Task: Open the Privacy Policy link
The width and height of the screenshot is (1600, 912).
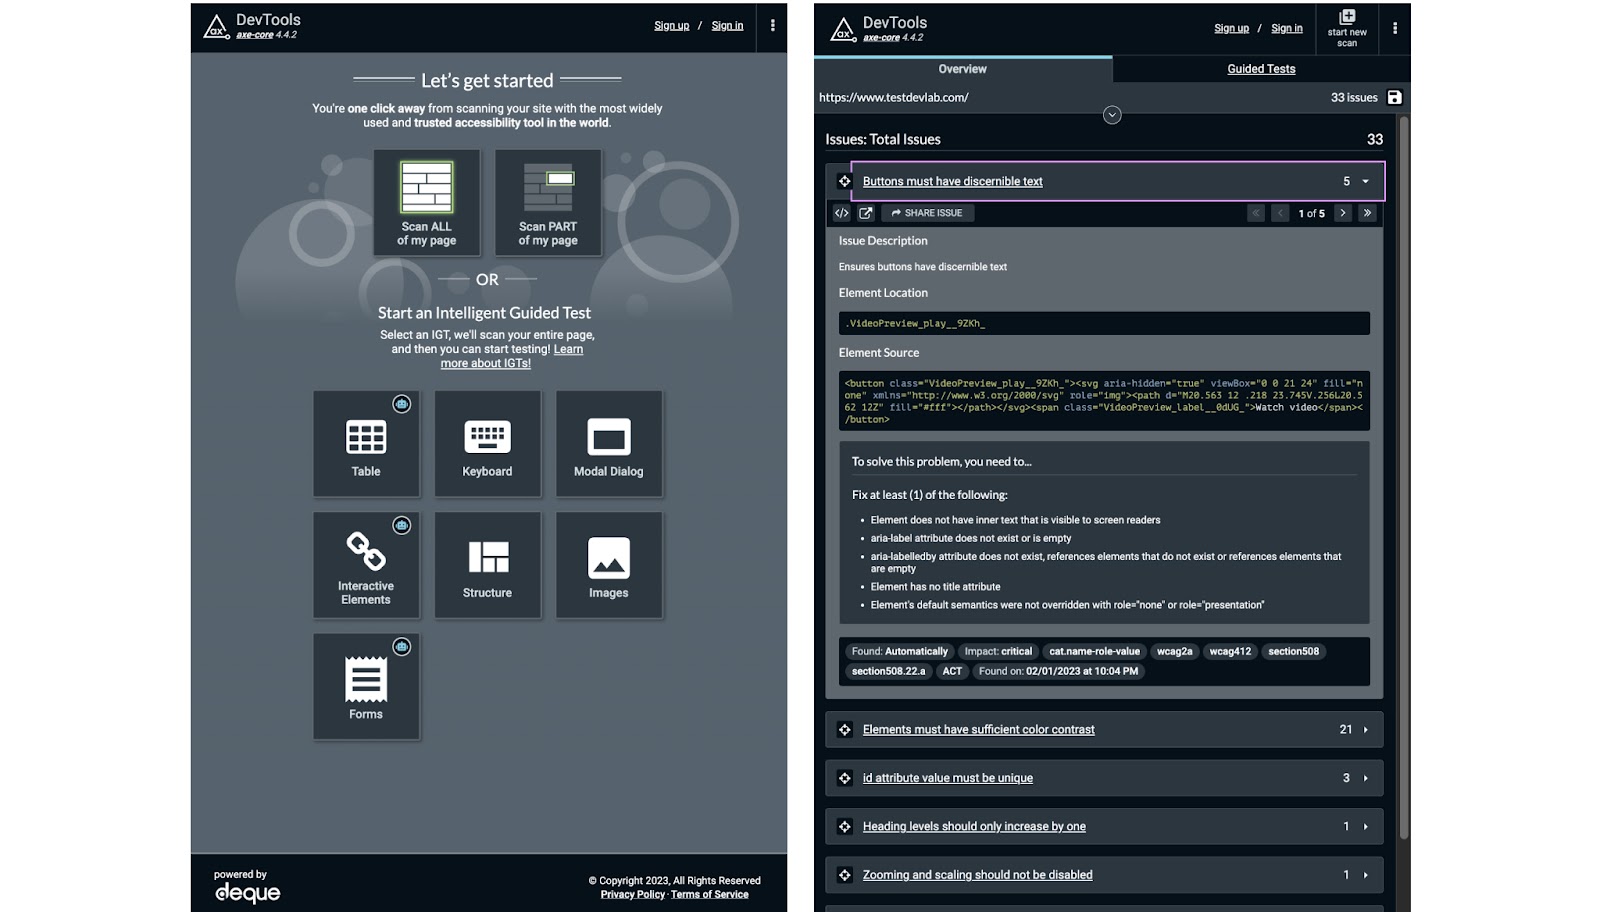Action: tap(633, 895)
